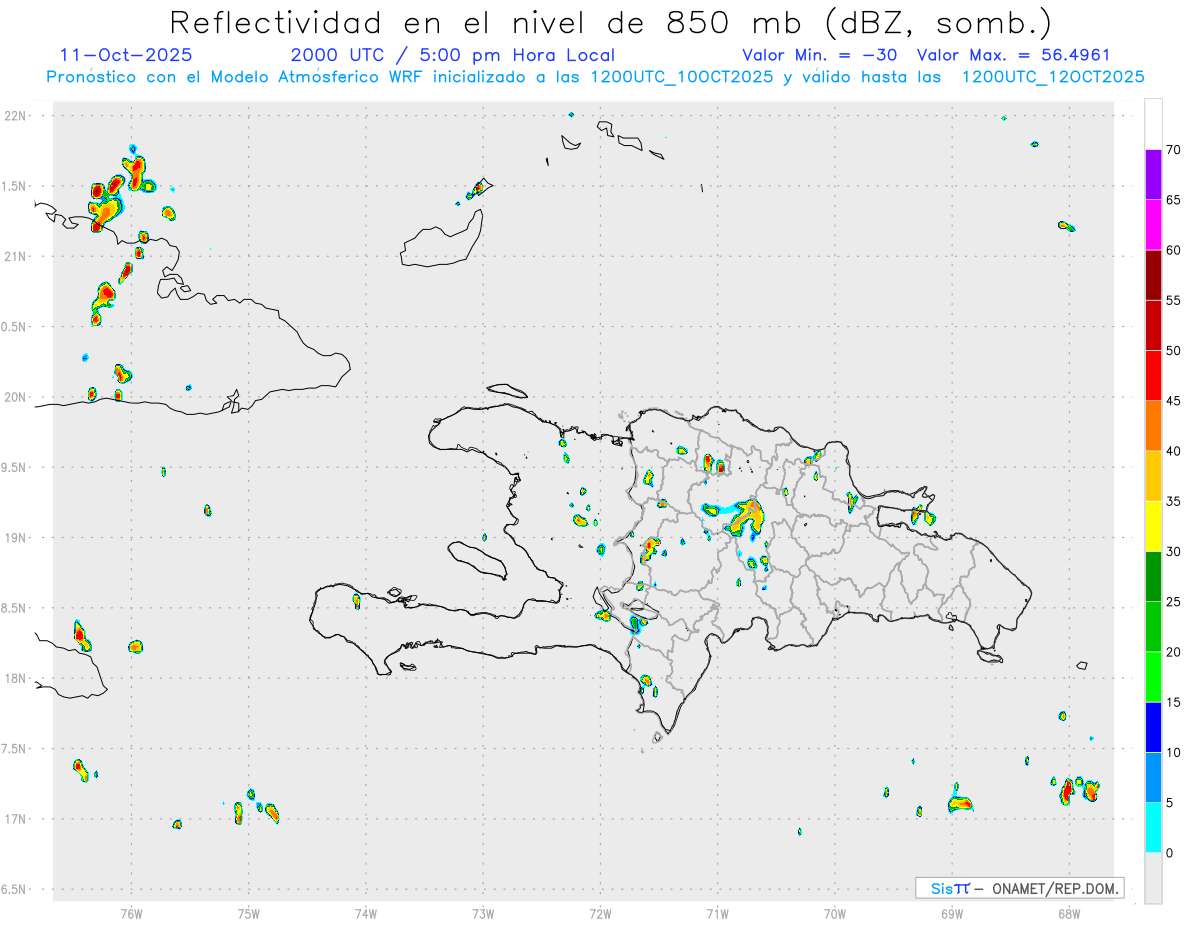Click the '17N' latitude label
The image size is (1200, 927).
point(17,819)
